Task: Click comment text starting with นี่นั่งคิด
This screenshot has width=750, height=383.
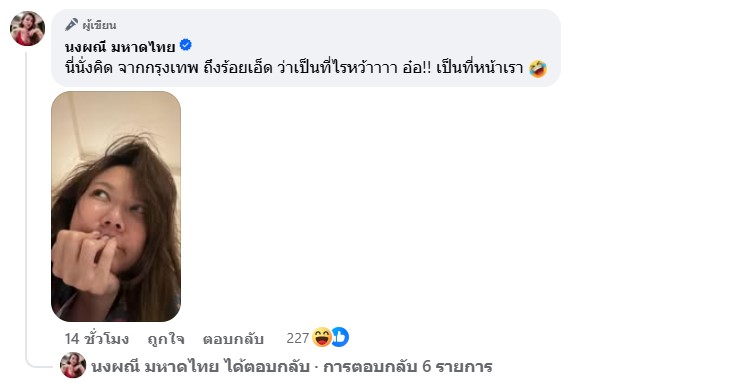Action: tap(294, 68)
